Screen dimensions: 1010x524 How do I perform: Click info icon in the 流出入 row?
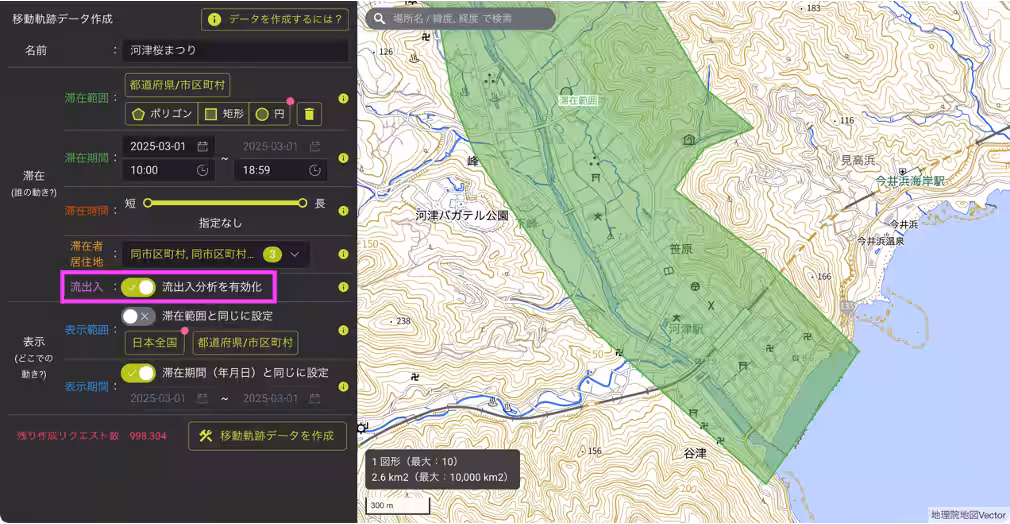point(343,287)
